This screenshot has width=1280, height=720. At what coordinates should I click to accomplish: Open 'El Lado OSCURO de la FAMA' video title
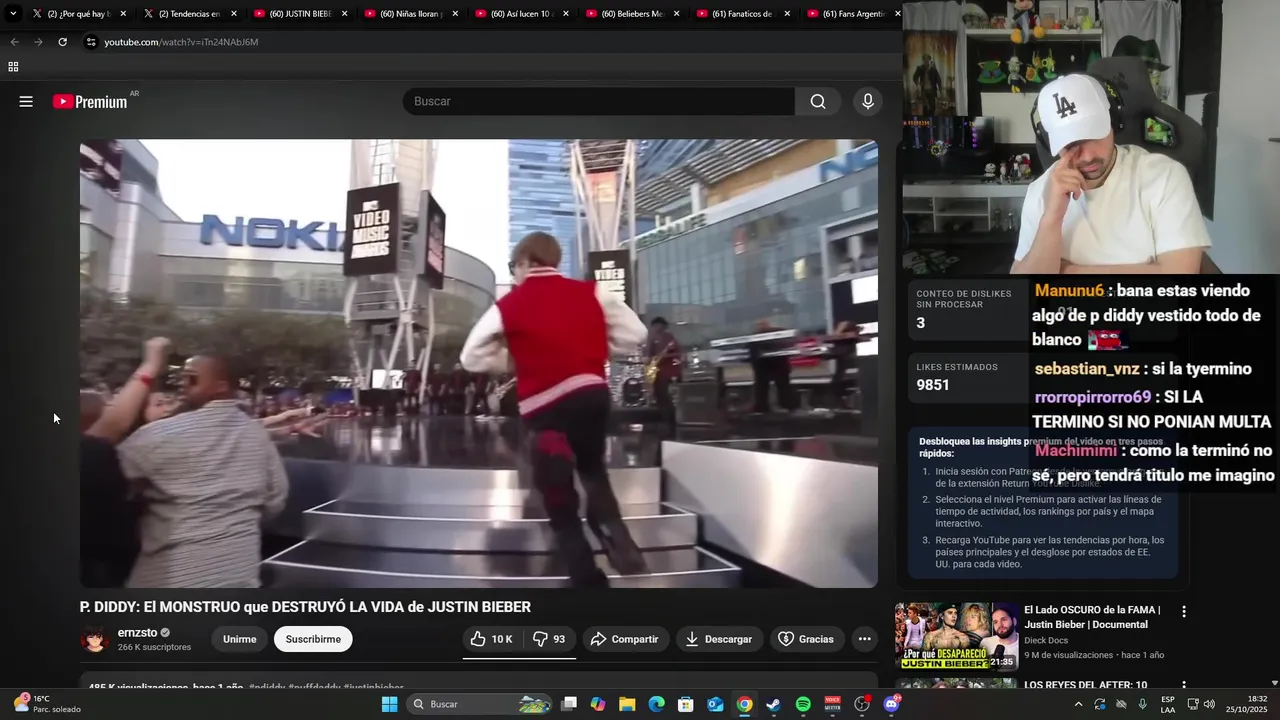pyautogui.click(x=1092, y=617)
